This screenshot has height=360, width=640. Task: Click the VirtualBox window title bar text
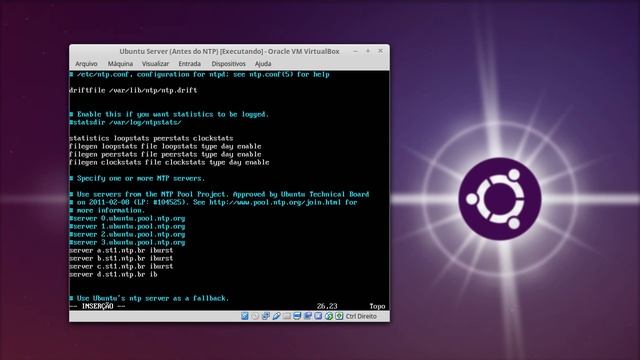(229, 51)
